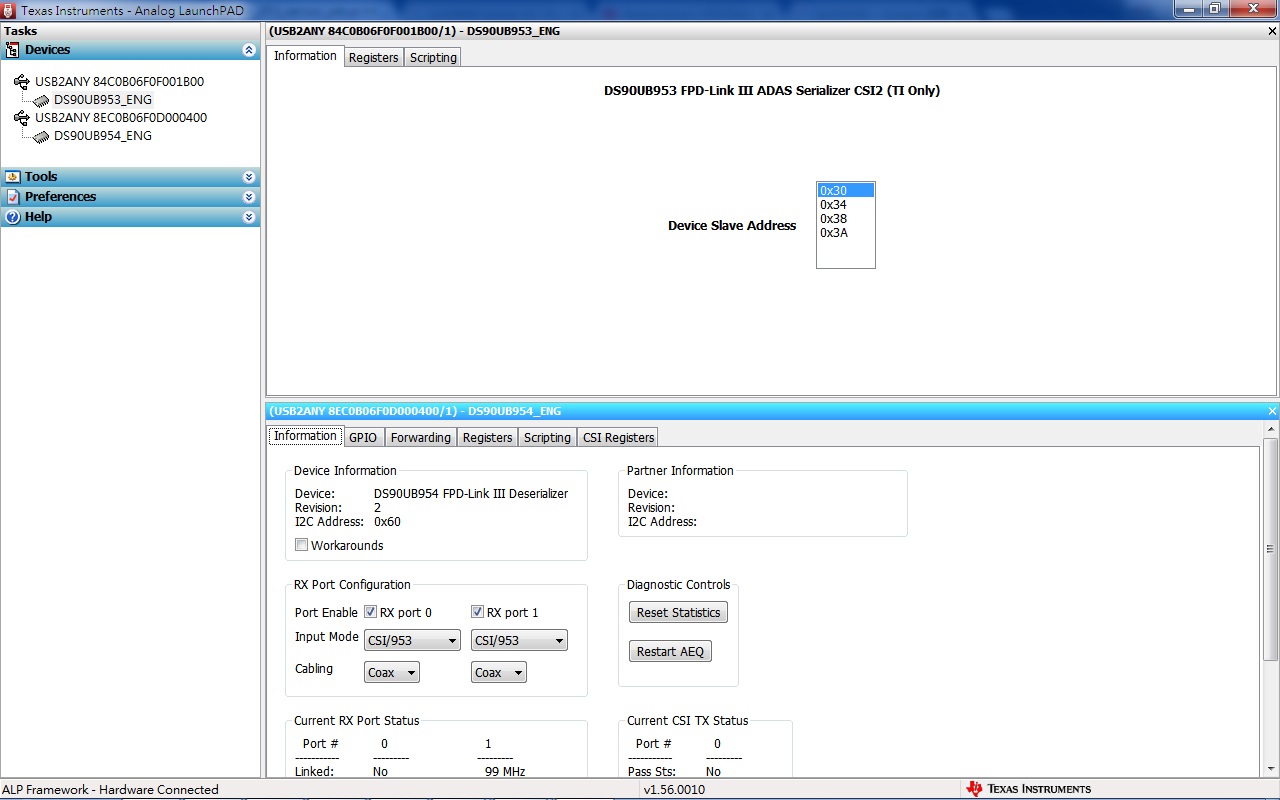This screenshot has width=1280, height=800.
Task: Toggle the Workarounds checkbox
Action: coord(301,545)
